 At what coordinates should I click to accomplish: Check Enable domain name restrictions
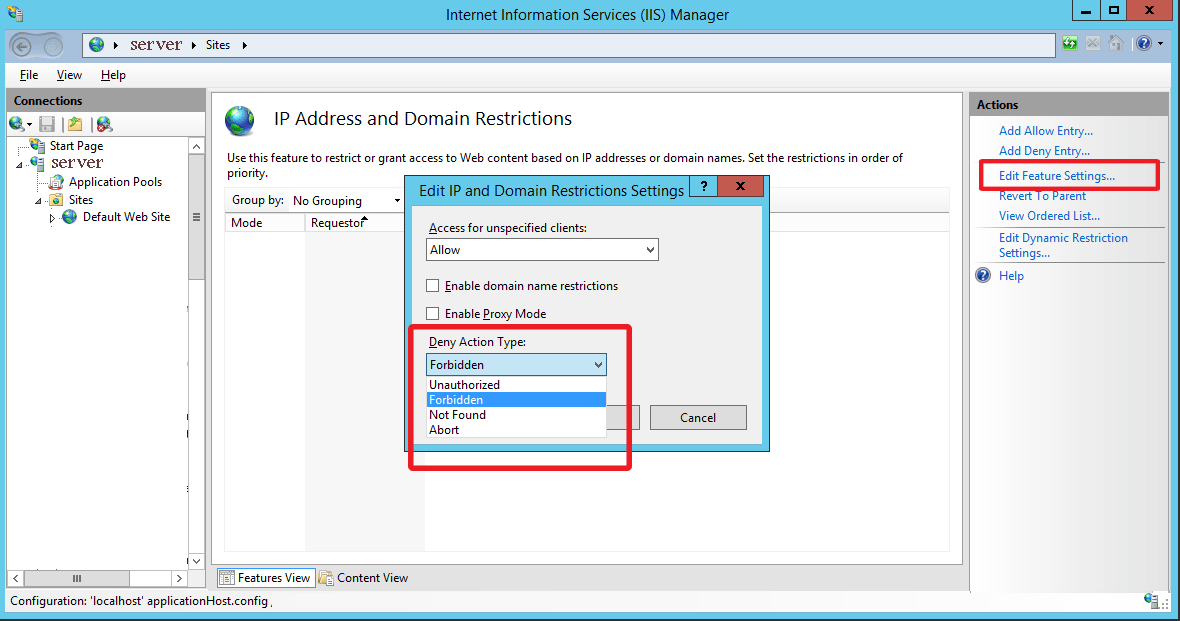click(433, 285)
